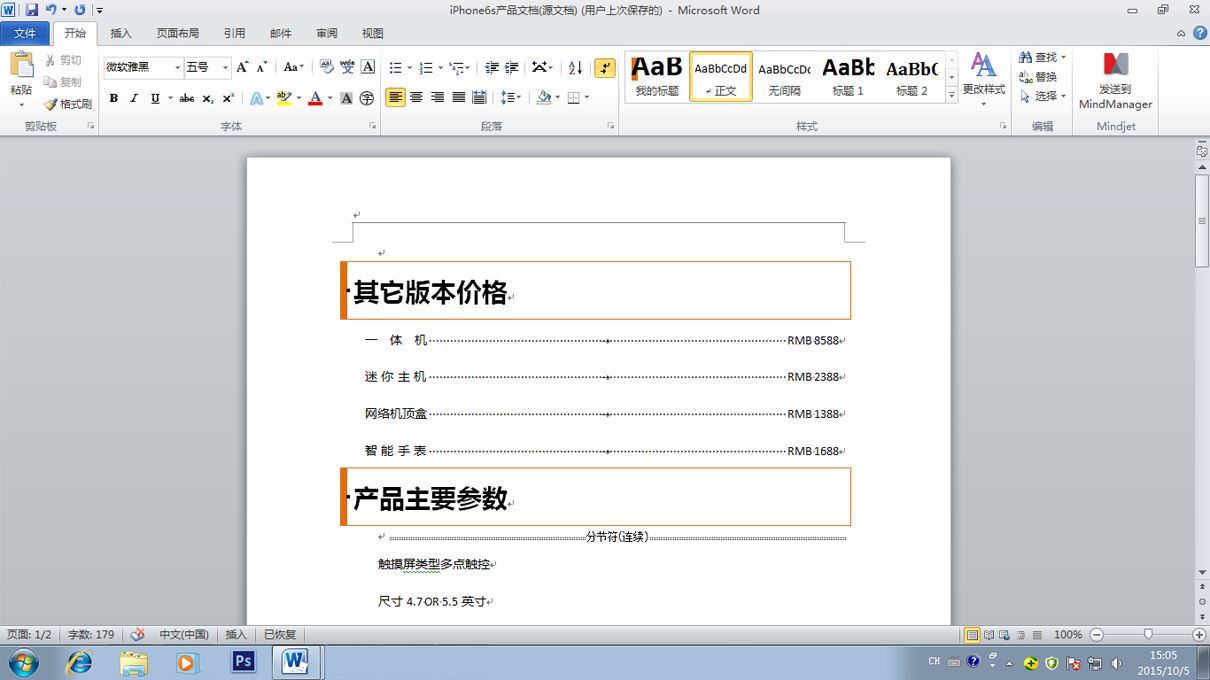The height and width of the screenshot is (680, 1210).
Task: Open the font name dropdown (微软雅黑)
Action: pyautogui.click(x=177, y=67)
